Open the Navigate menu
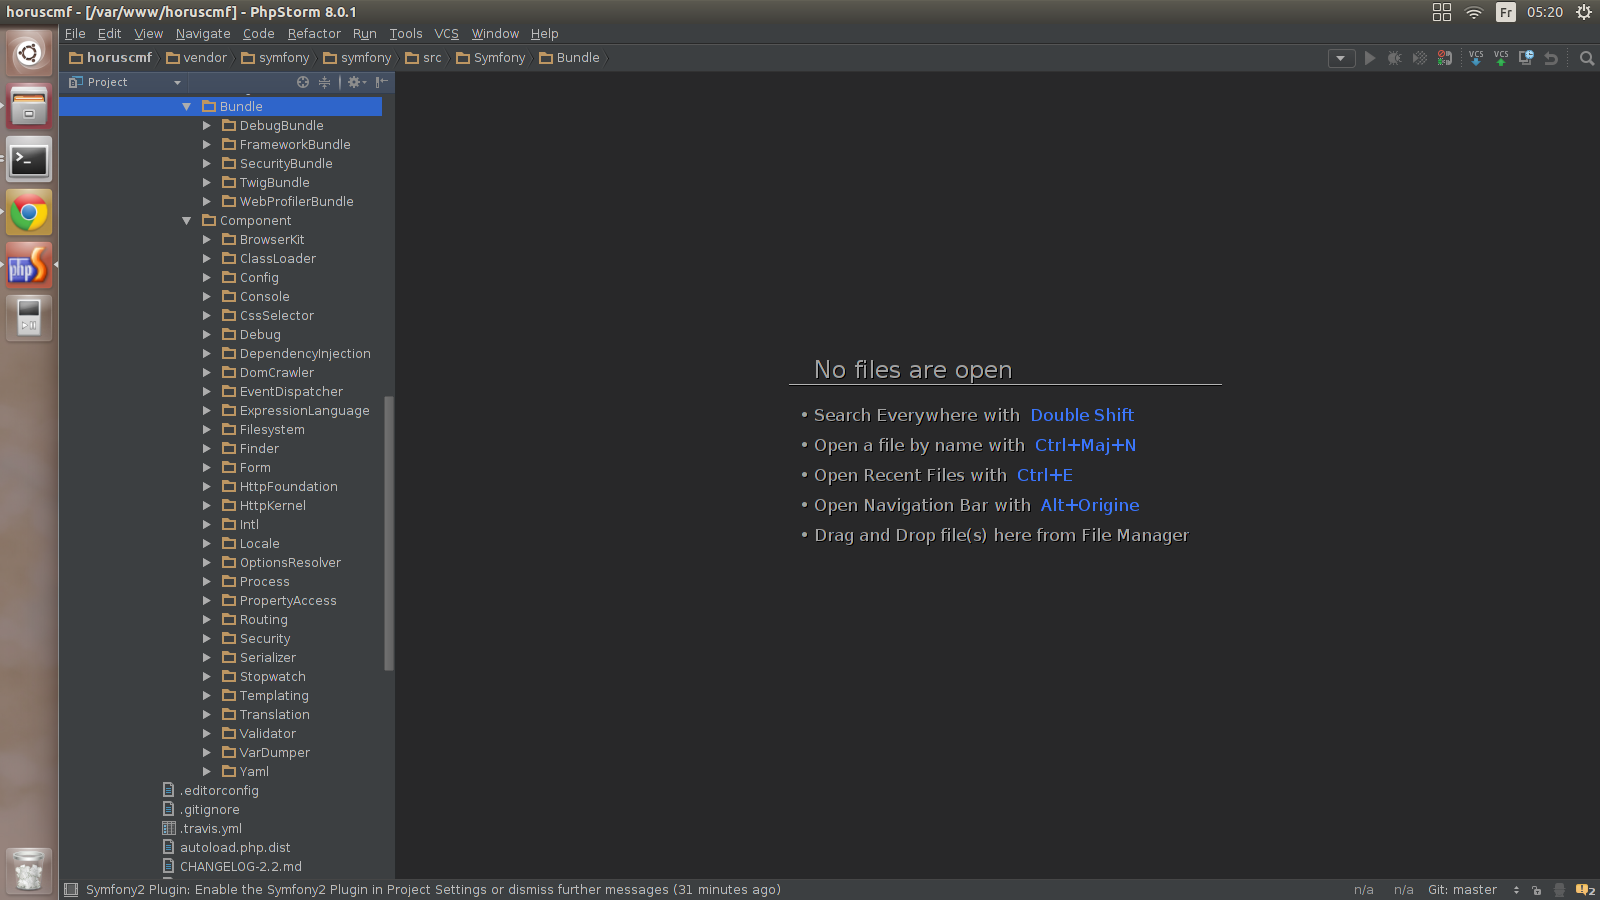 pos(203,34)
